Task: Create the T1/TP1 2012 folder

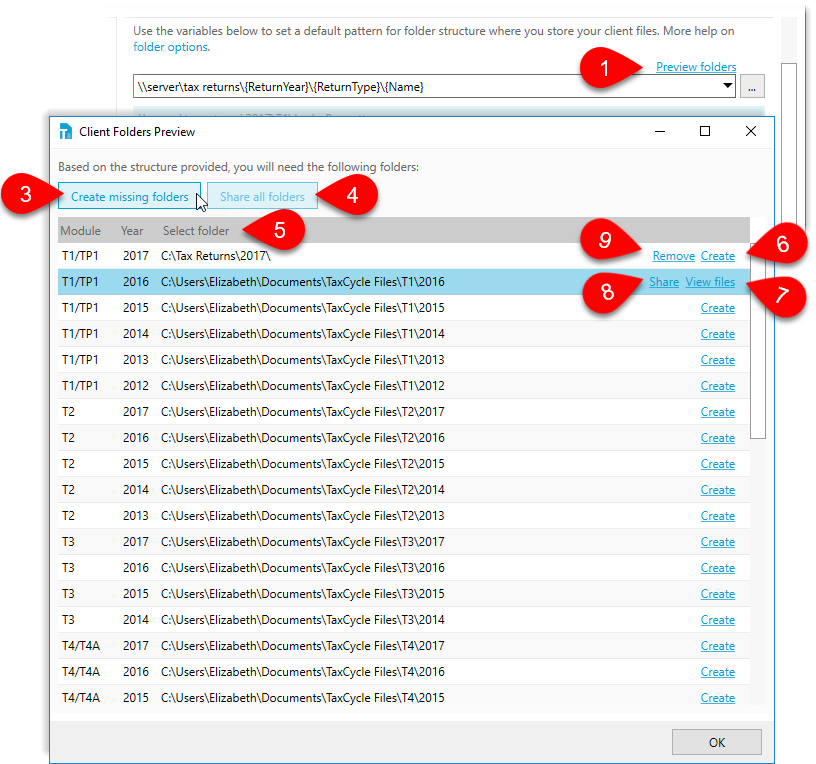Action: tap(718, 386)
